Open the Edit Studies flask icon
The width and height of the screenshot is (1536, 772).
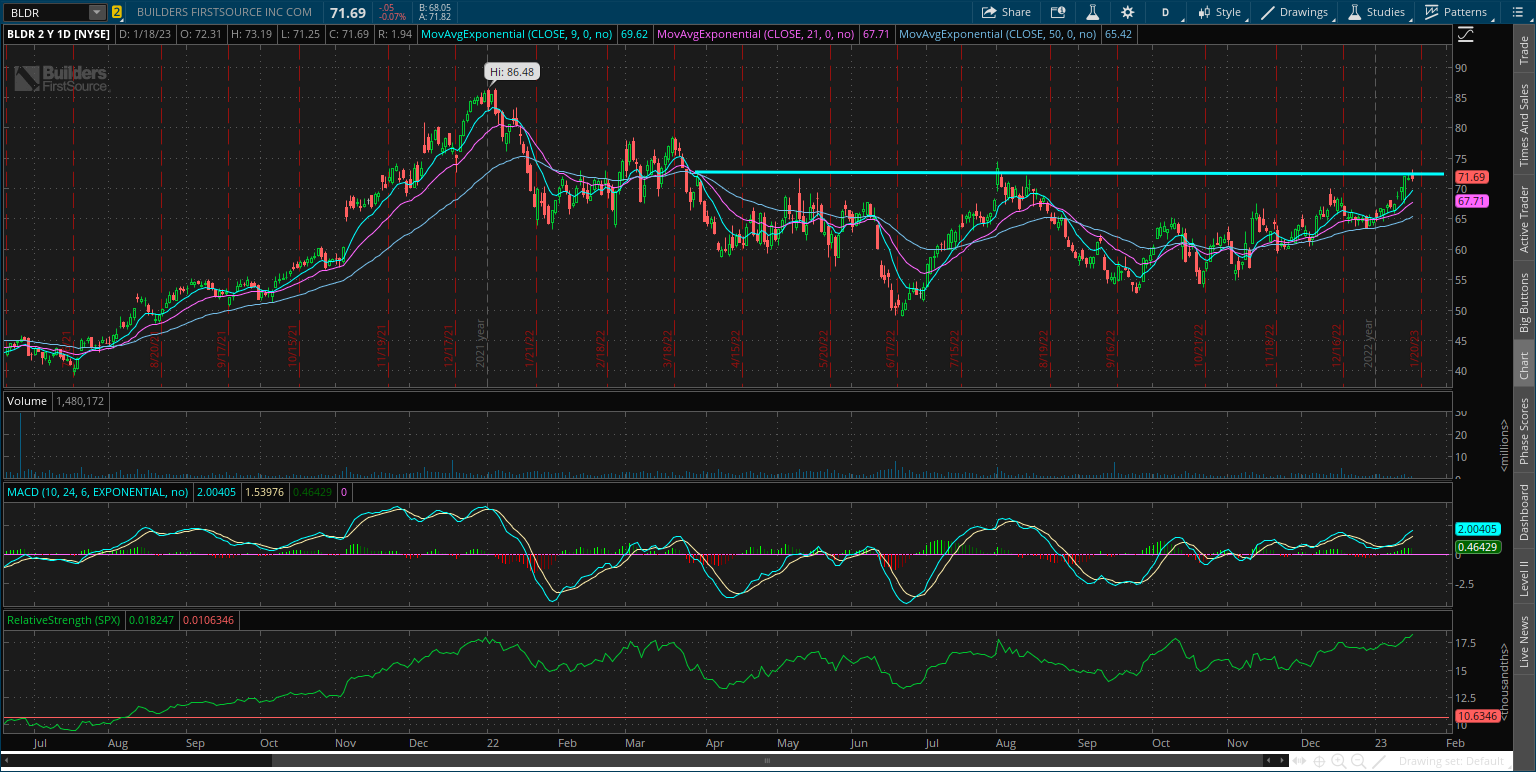click(1093, 12)
